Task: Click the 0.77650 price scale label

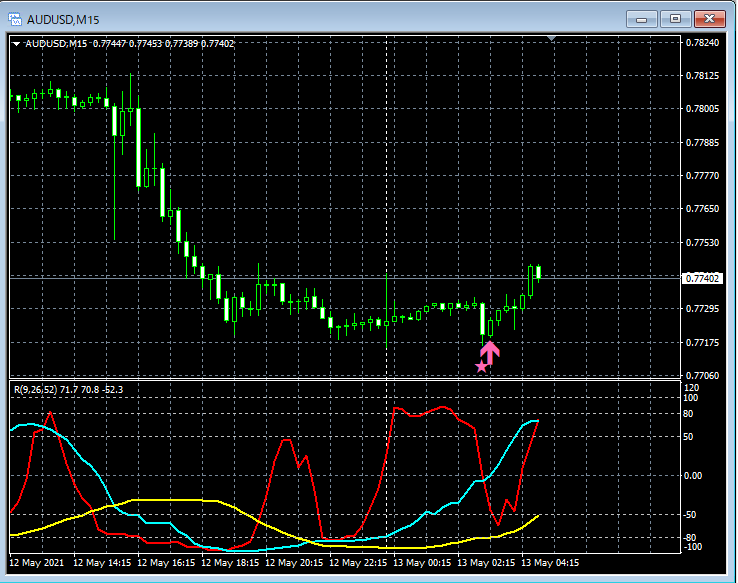Action: point(702,208)
